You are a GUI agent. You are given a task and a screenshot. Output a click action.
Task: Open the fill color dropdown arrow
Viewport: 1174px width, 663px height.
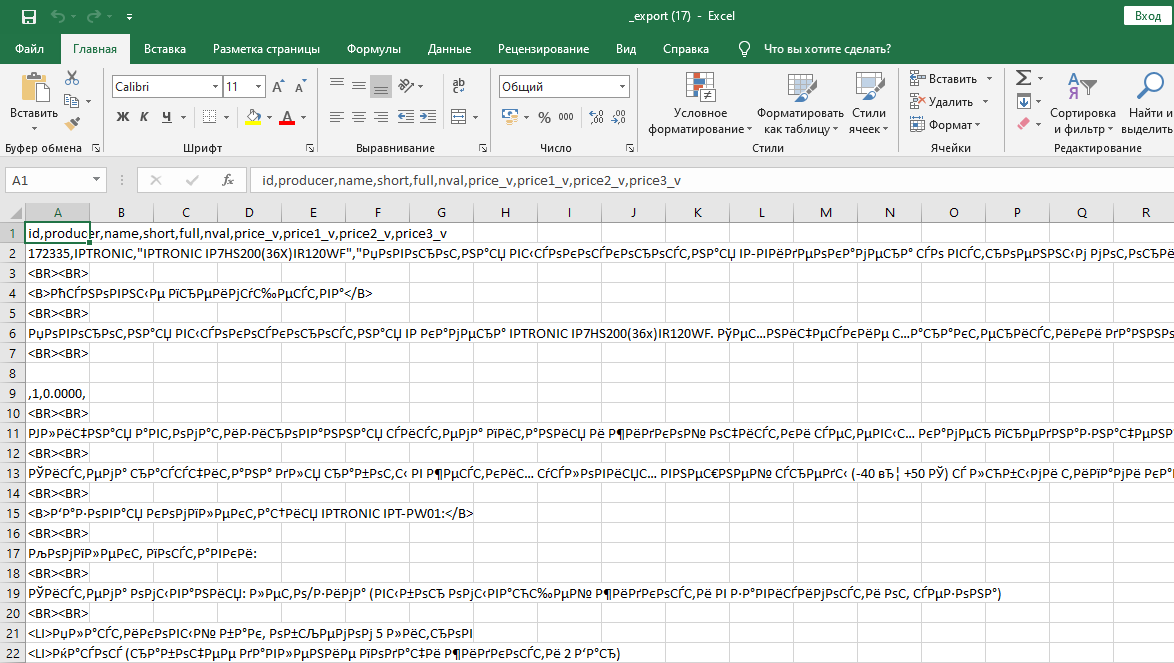coord(269,117)
